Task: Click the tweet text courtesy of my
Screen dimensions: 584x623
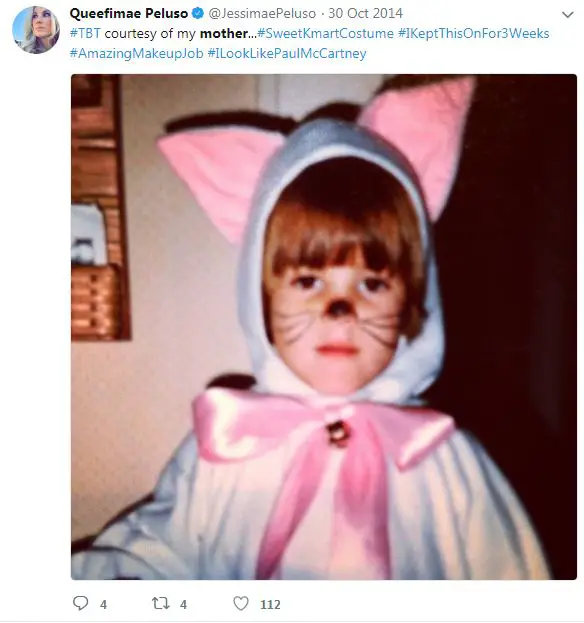Action: pyautogui.click(x=150, y=33)
